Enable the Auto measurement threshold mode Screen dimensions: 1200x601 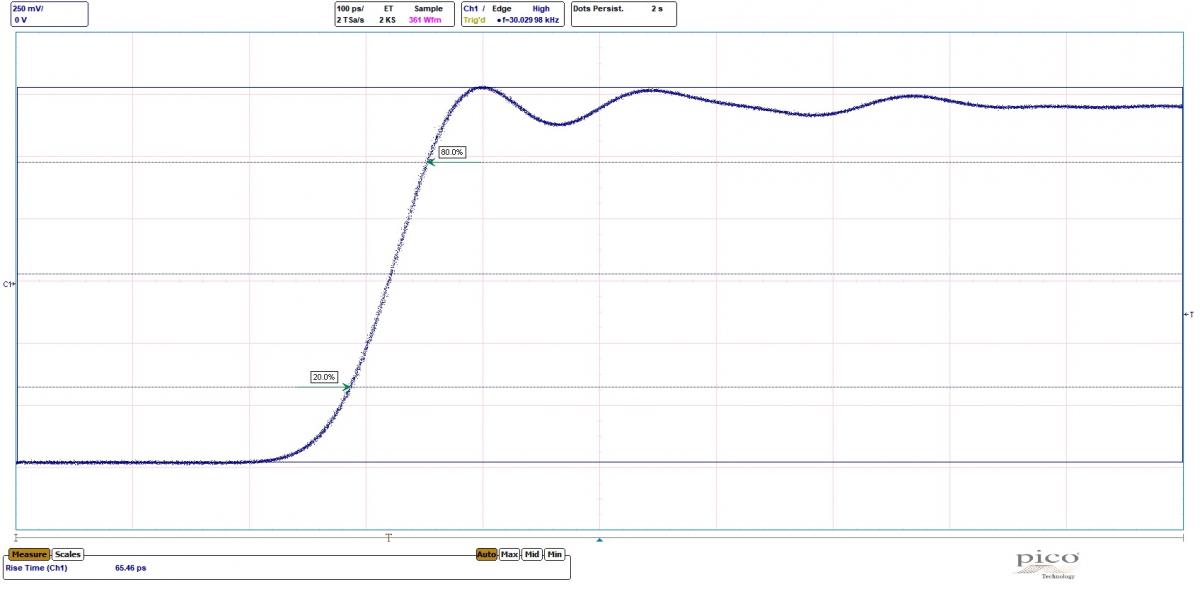point(488,553)
